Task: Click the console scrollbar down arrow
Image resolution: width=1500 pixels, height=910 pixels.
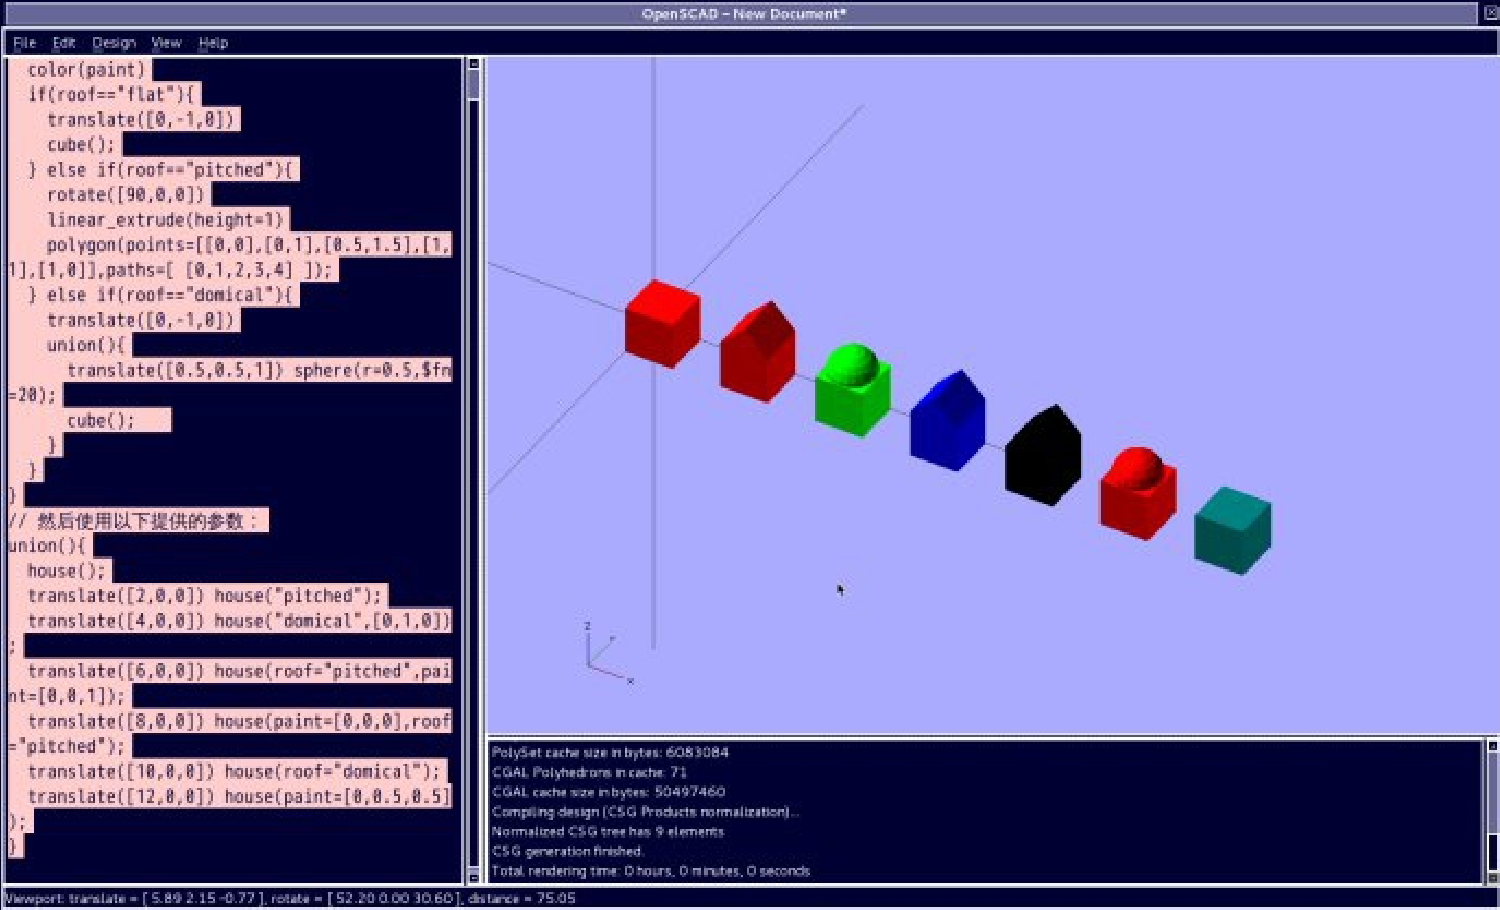Action: point(1491,877)
